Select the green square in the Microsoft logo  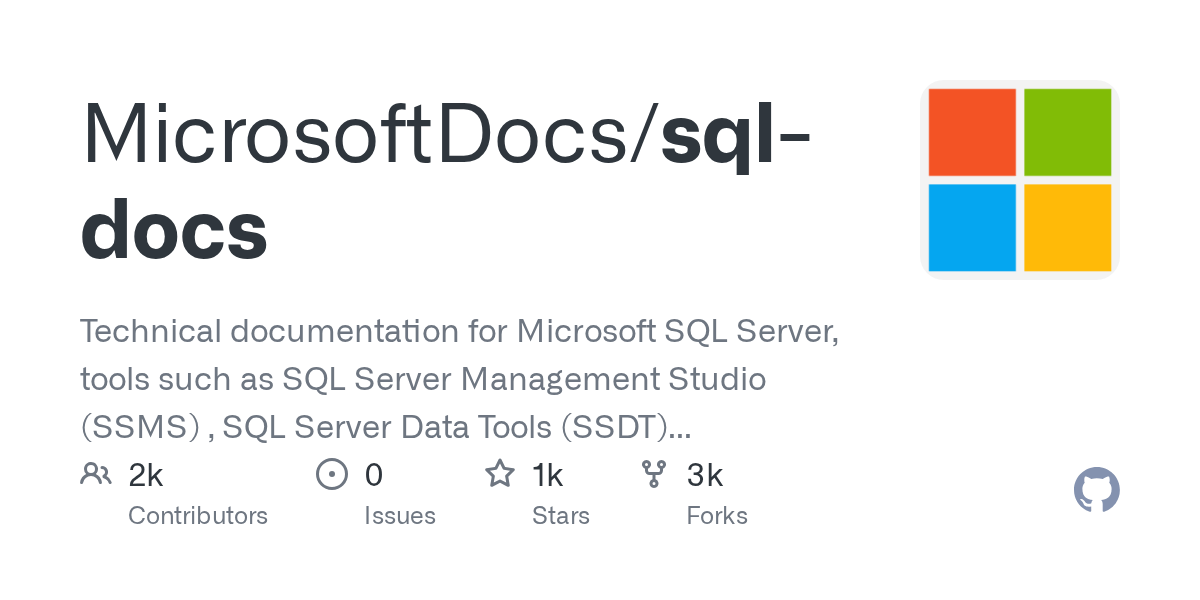(1067, 132)
